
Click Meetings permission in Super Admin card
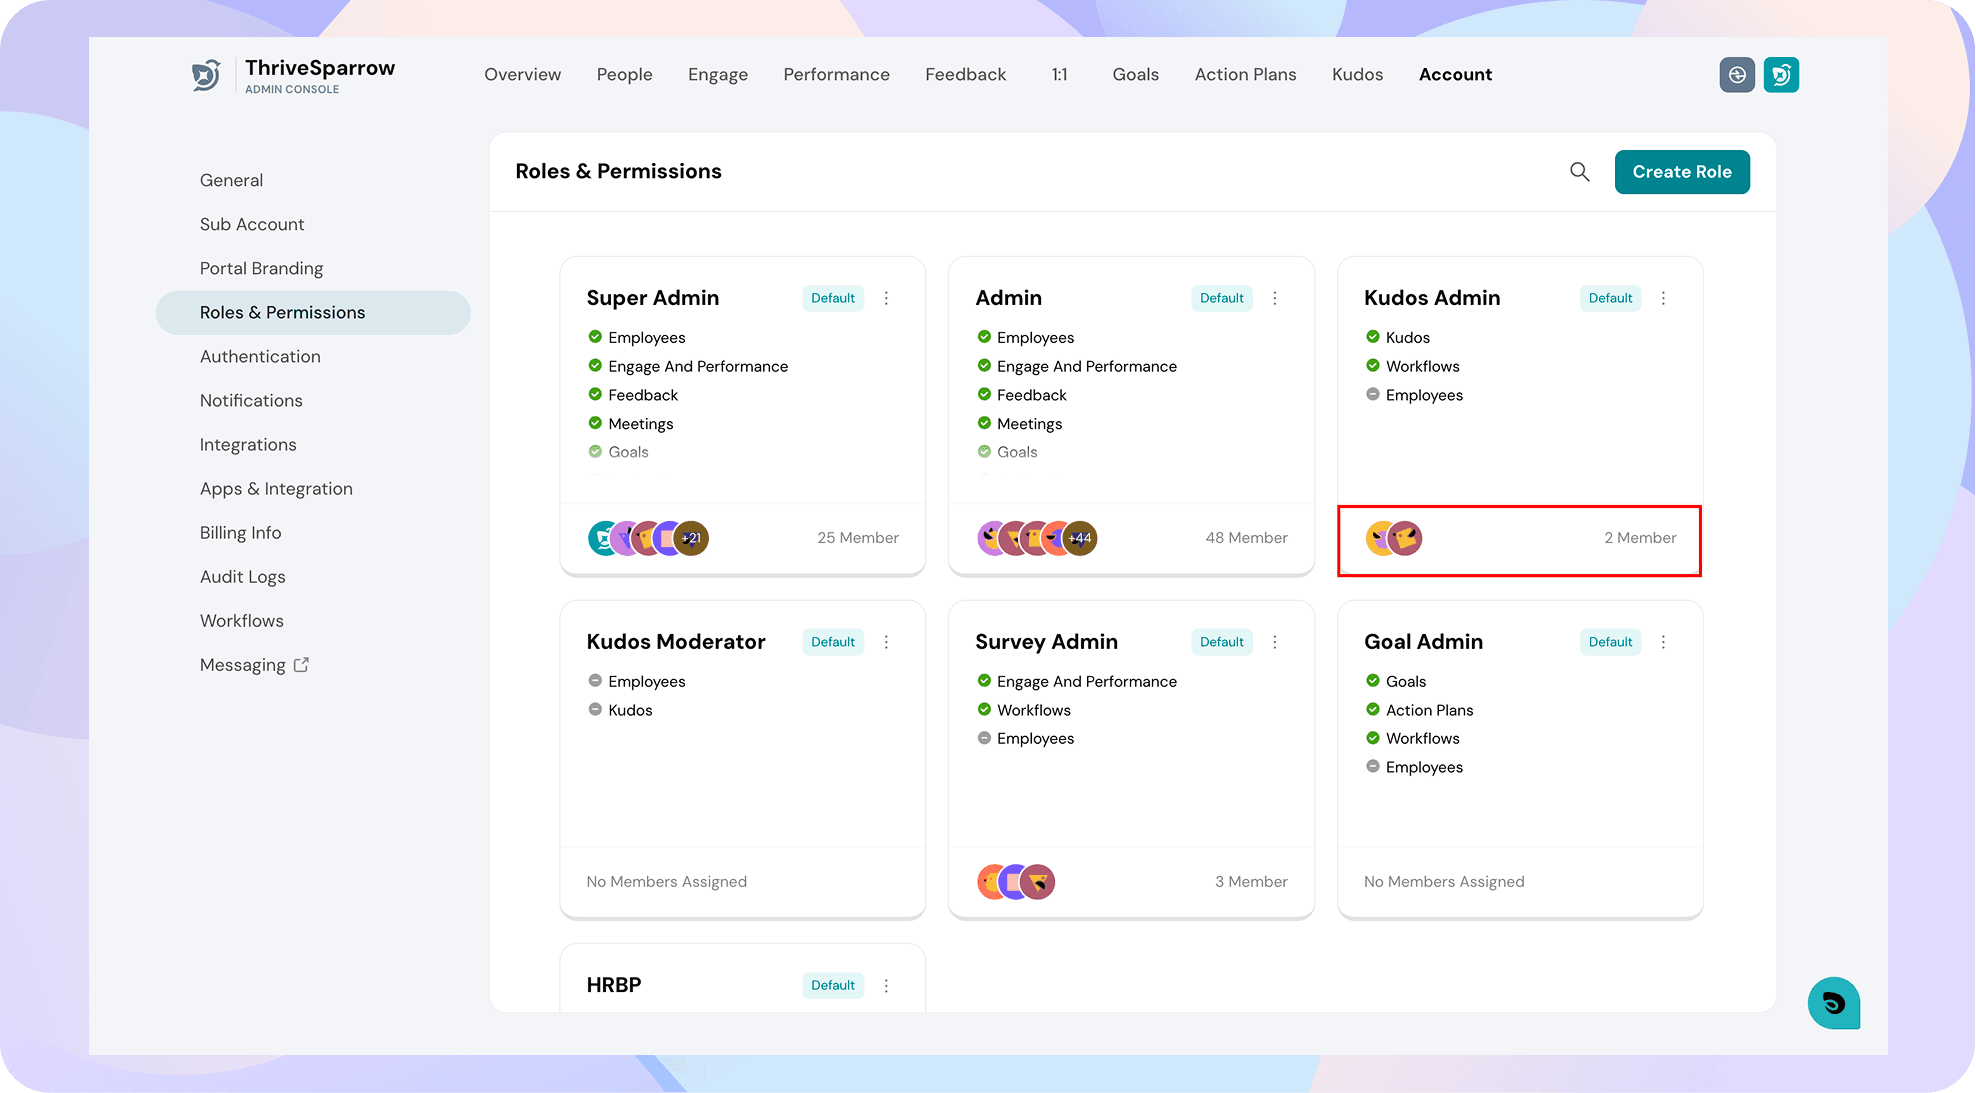641,424
